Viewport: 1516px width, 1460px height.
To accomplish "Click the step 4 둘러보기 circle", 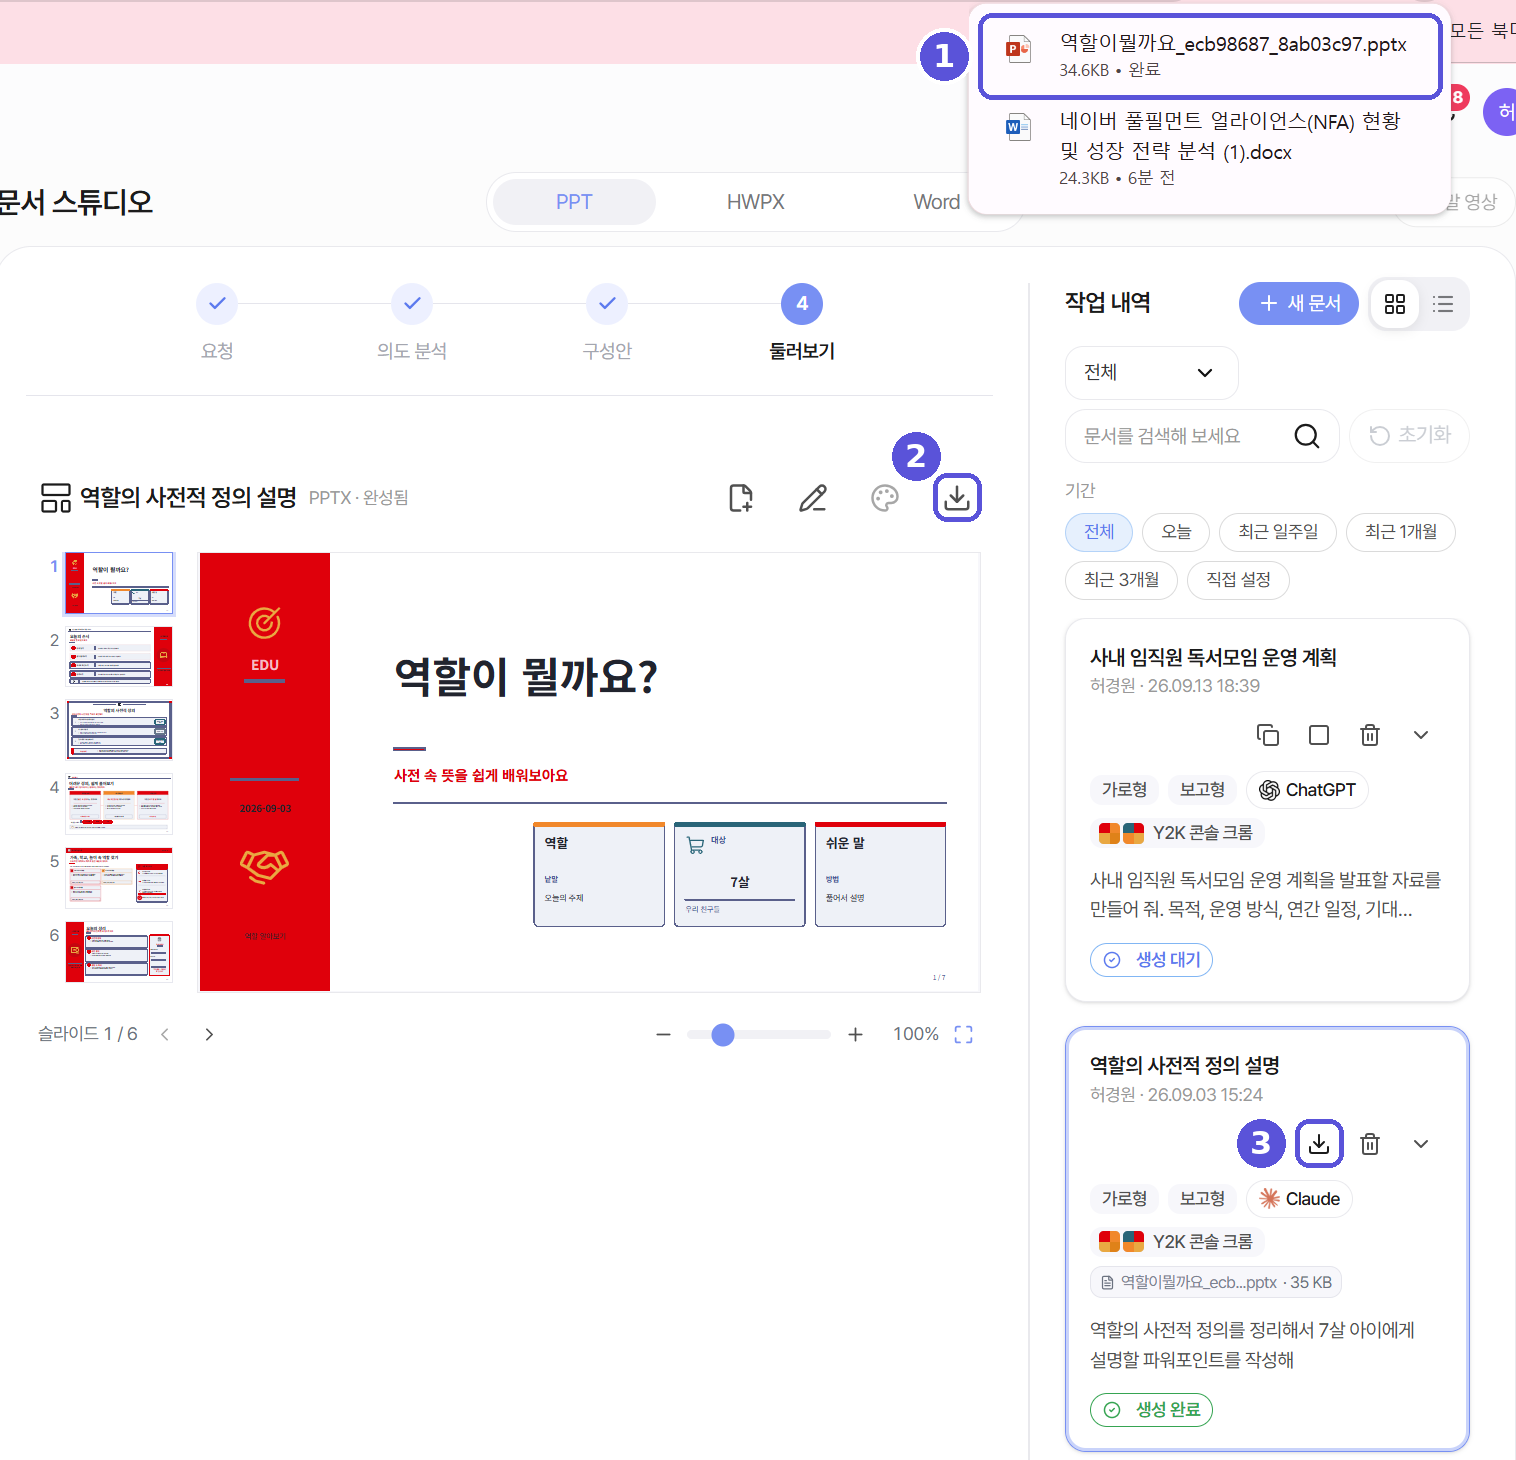I will pos(802,304).
